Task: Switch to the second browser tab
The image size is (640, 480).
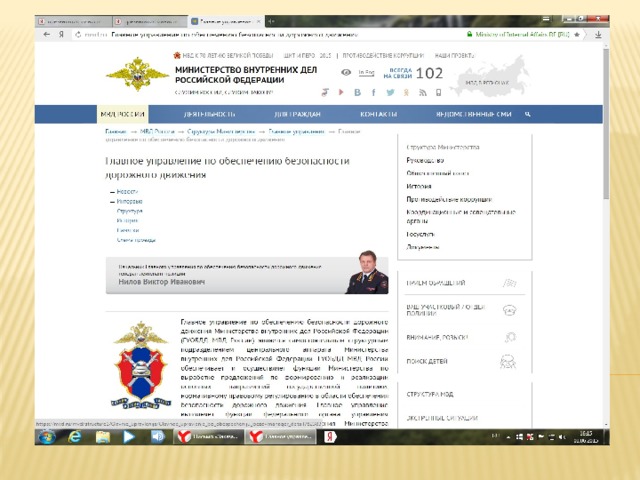Action: point(150,21)
